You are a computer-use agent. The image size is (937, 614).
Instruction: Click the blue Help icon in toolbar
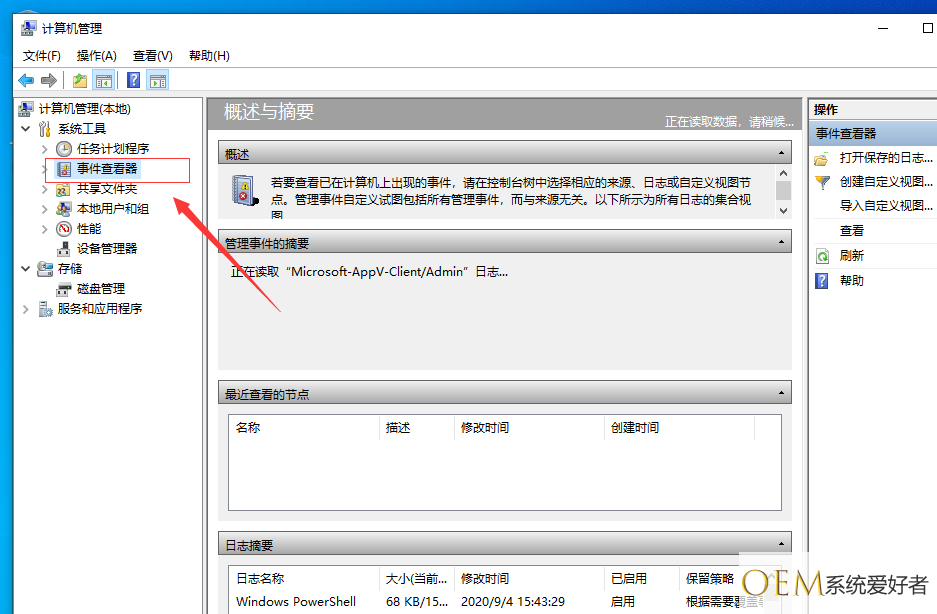[x=133, y=81]
